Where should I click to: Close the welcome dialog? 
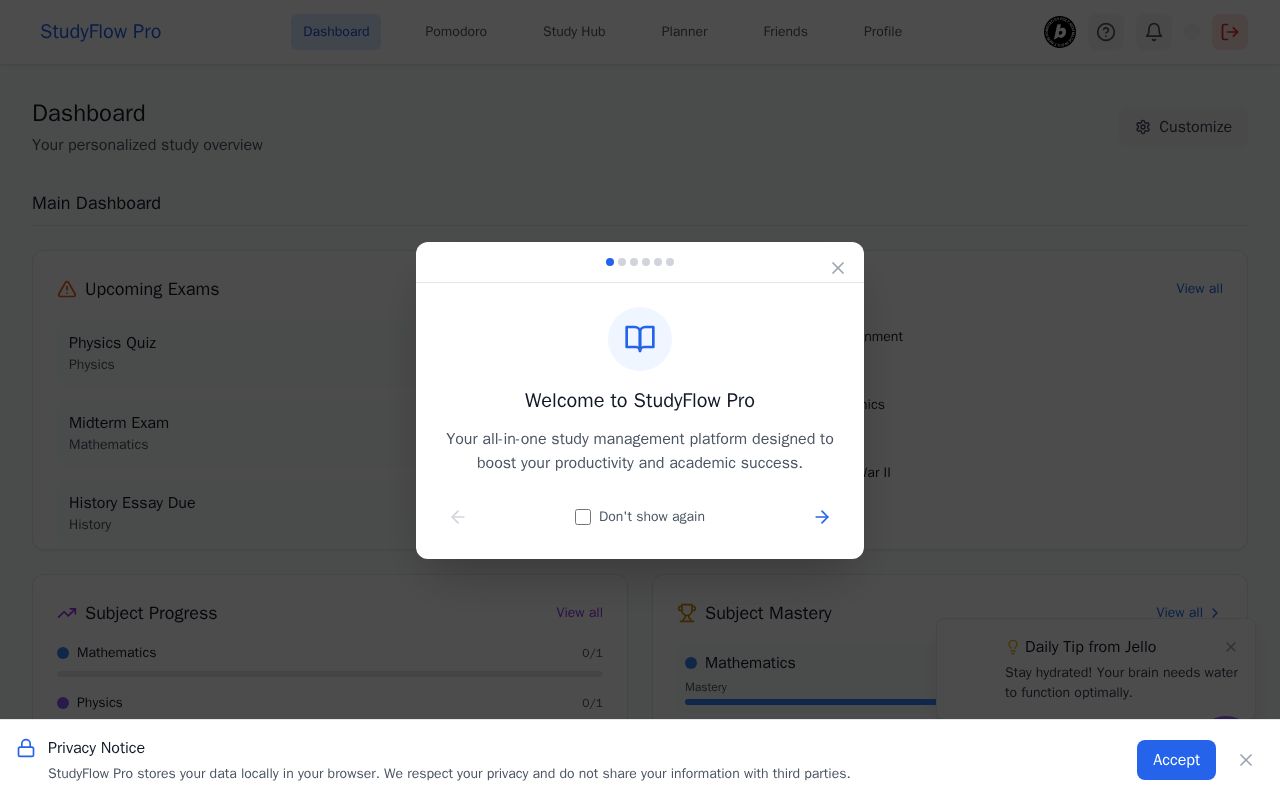838,268
